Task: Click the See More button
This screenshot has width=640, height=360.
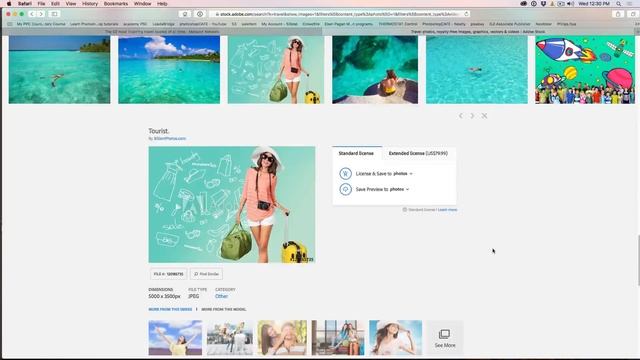Action: [445, 338]
